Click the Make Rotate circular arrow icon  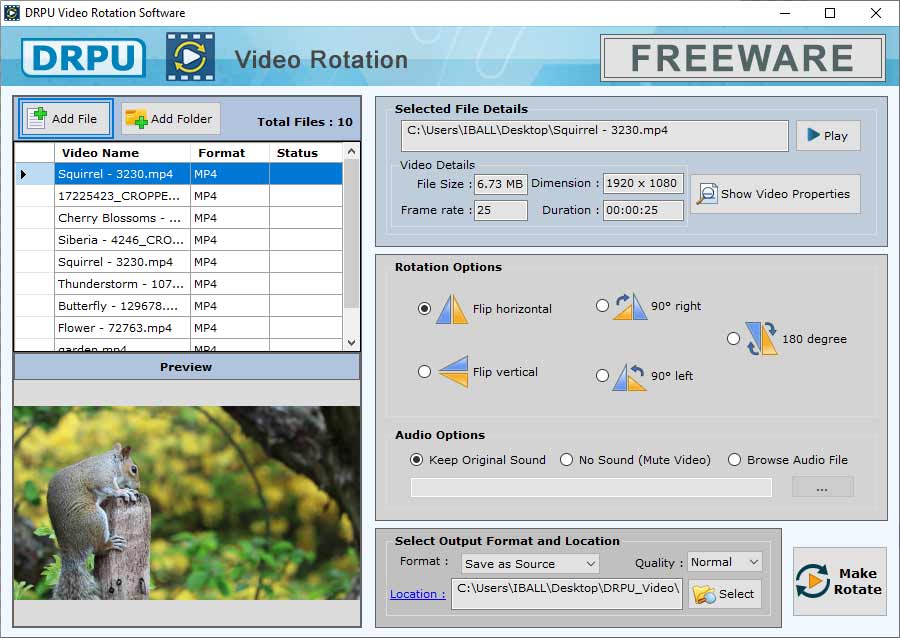[813, 581]
